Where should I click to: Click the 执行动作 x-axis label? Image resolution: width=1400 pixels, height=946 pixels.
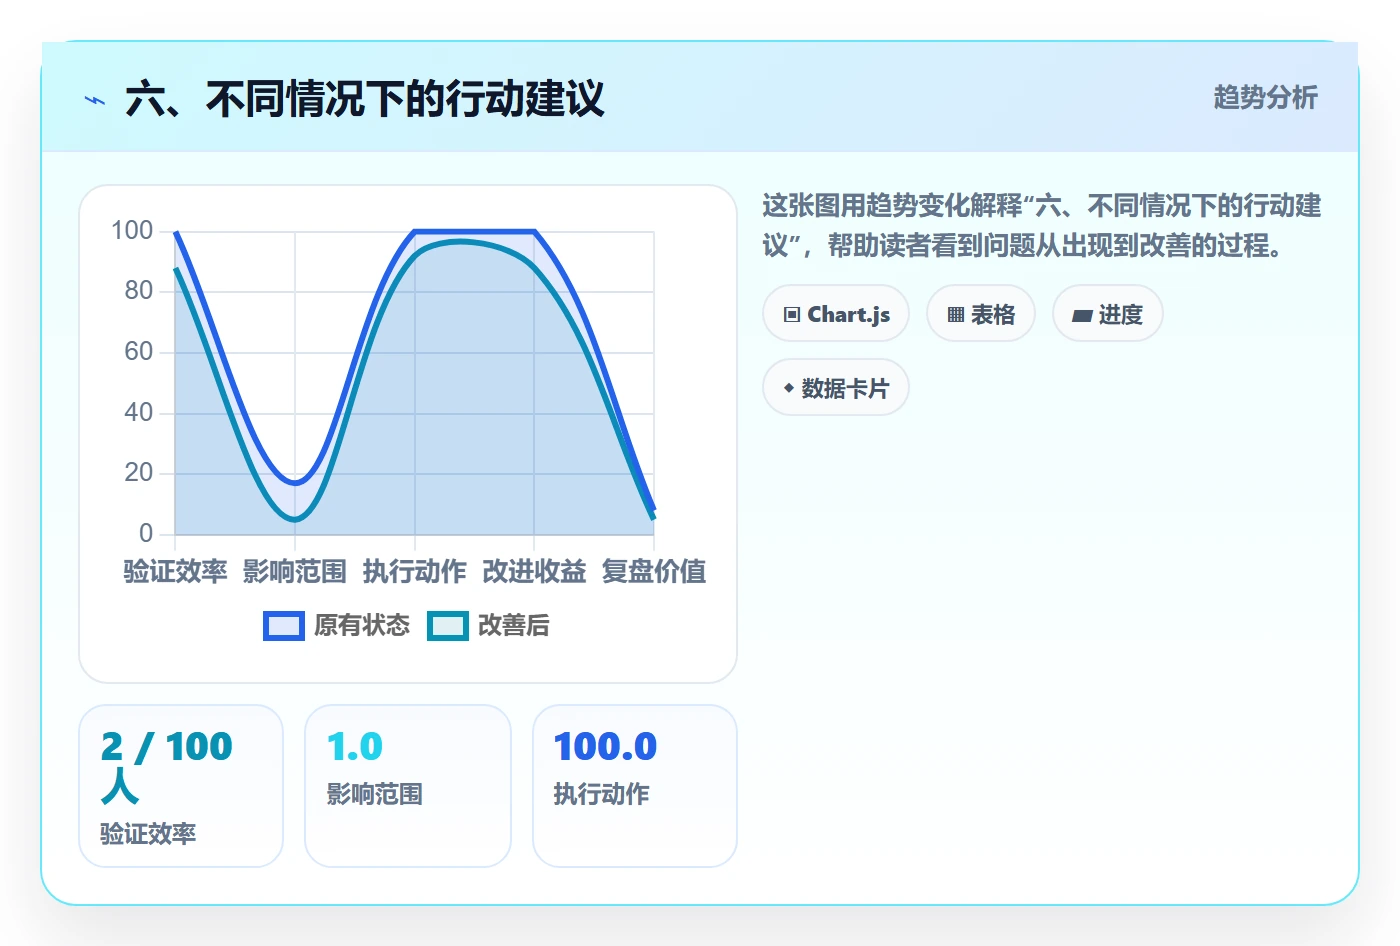click(x=415, y=572)
